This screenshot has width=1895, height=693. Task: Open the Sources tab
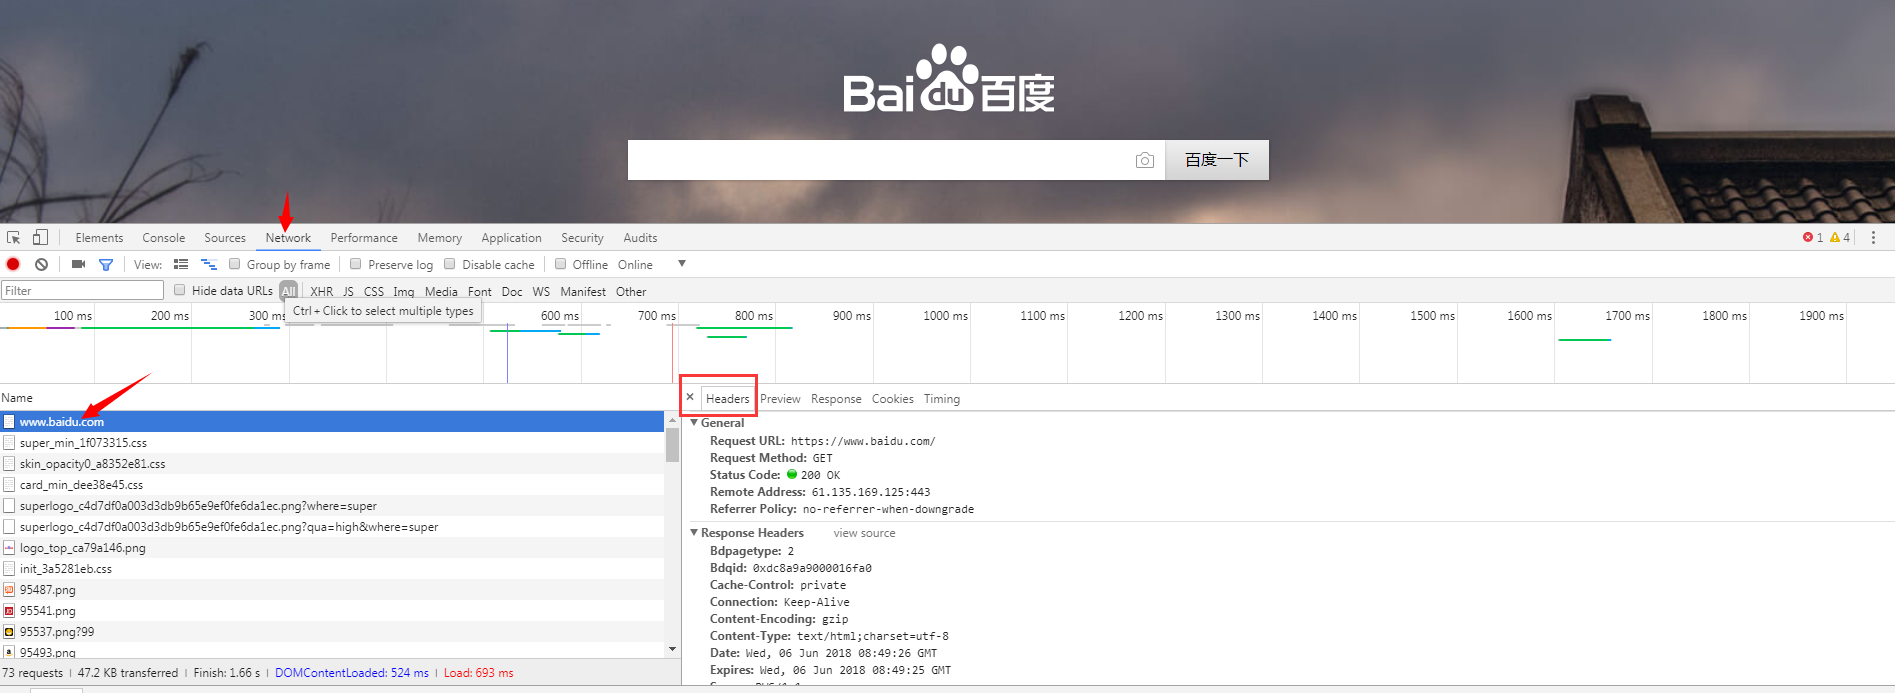[225, 238]
